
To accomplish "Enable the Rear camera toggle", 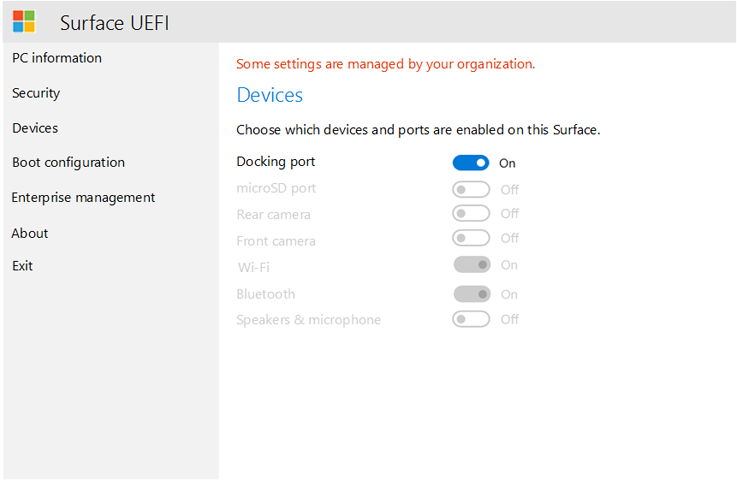I will click(471, 213).
